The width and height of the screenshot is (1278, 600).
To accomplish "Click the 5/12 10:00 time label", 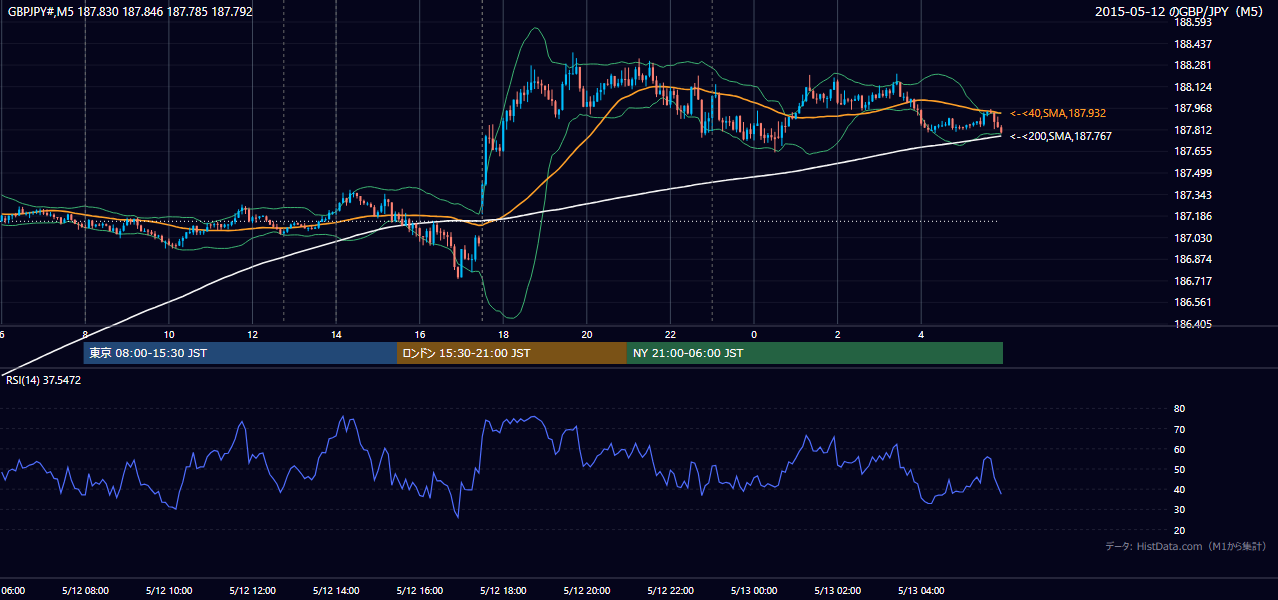I will 168,591.
